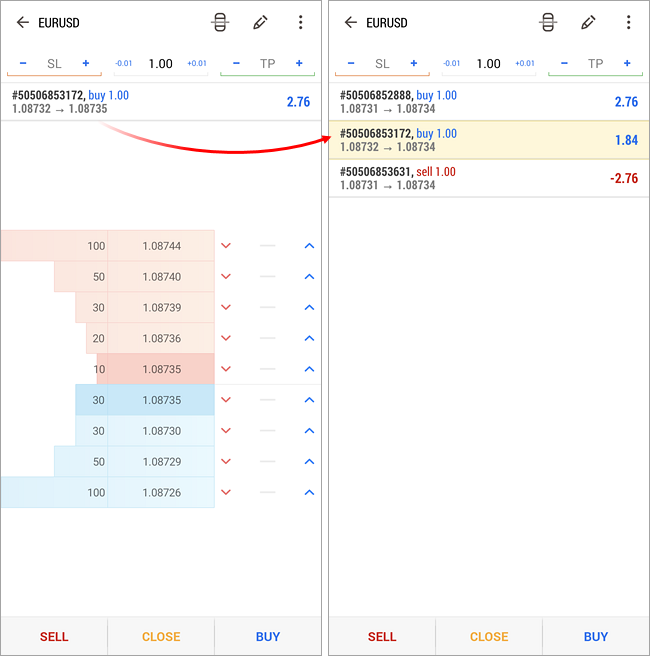Click the blue up chevron on the 1.08744 row

pyautogui.click(x=309, y=246)
